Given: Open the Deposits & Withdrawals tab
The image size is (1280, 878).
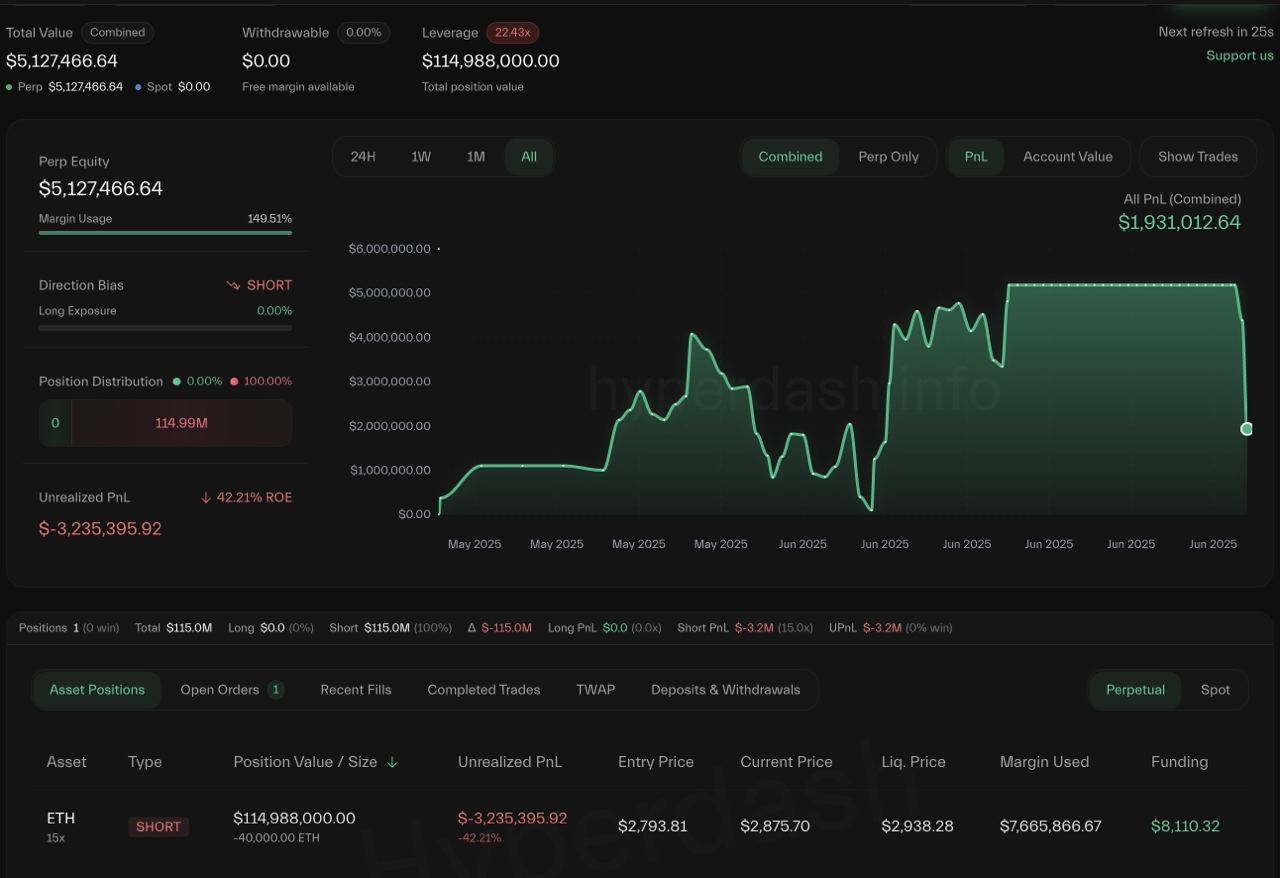Looking at the screenshot, I should pyautogui.click(x=726, y=690).
